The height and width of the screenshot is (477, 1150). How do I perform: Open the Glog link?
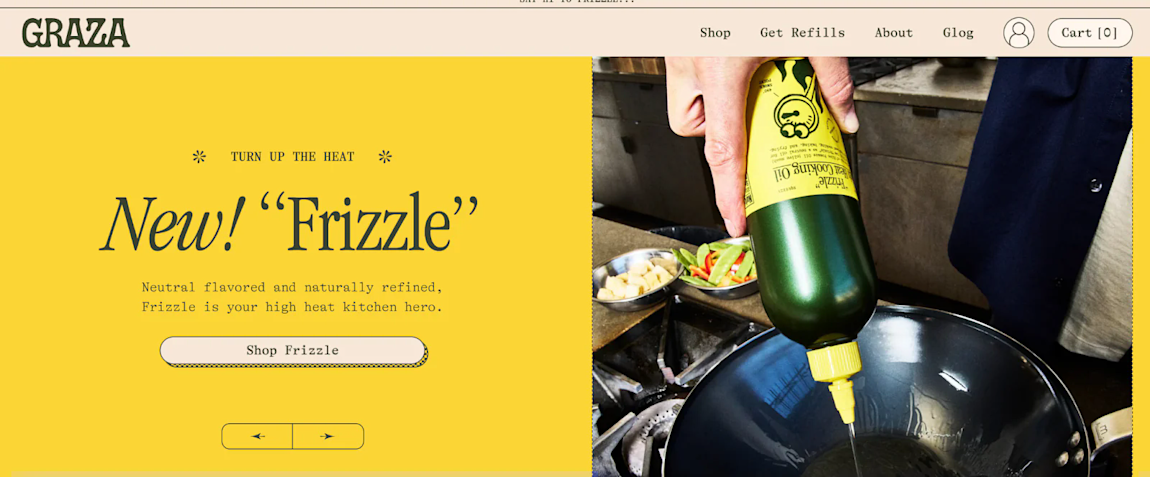click(958, 33)
